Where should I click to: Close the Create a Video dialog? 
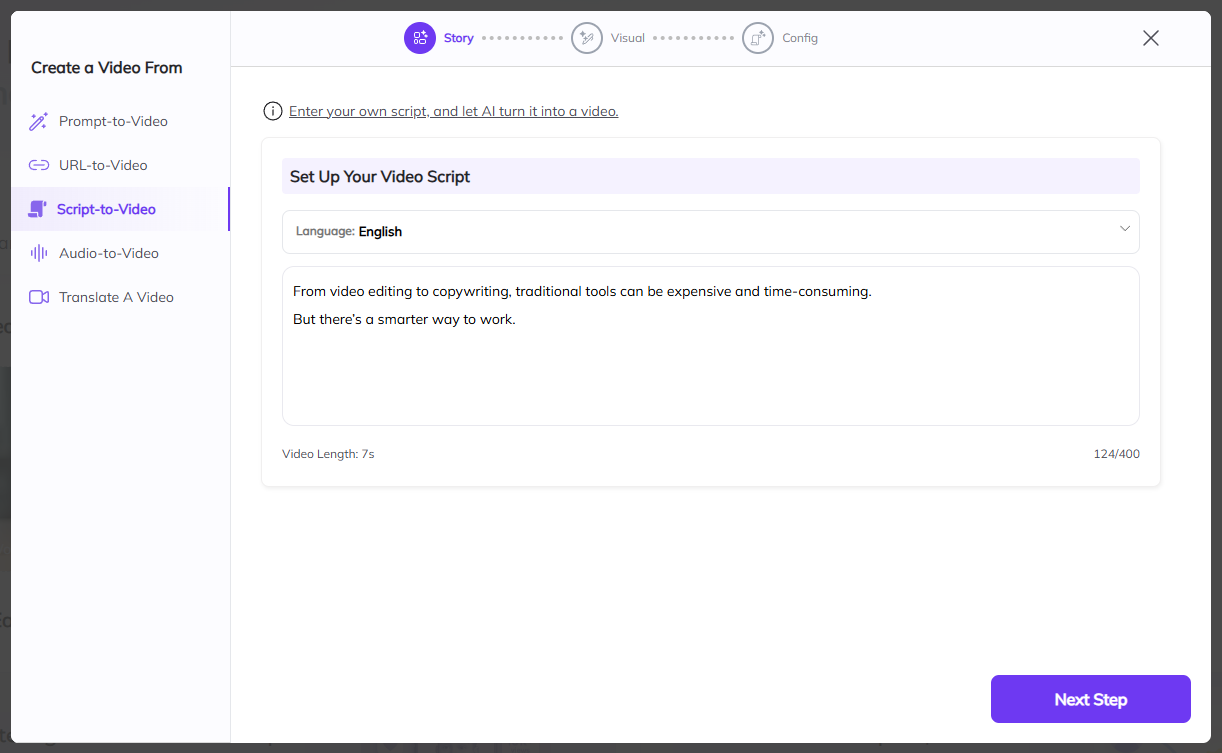point(1151,38)
